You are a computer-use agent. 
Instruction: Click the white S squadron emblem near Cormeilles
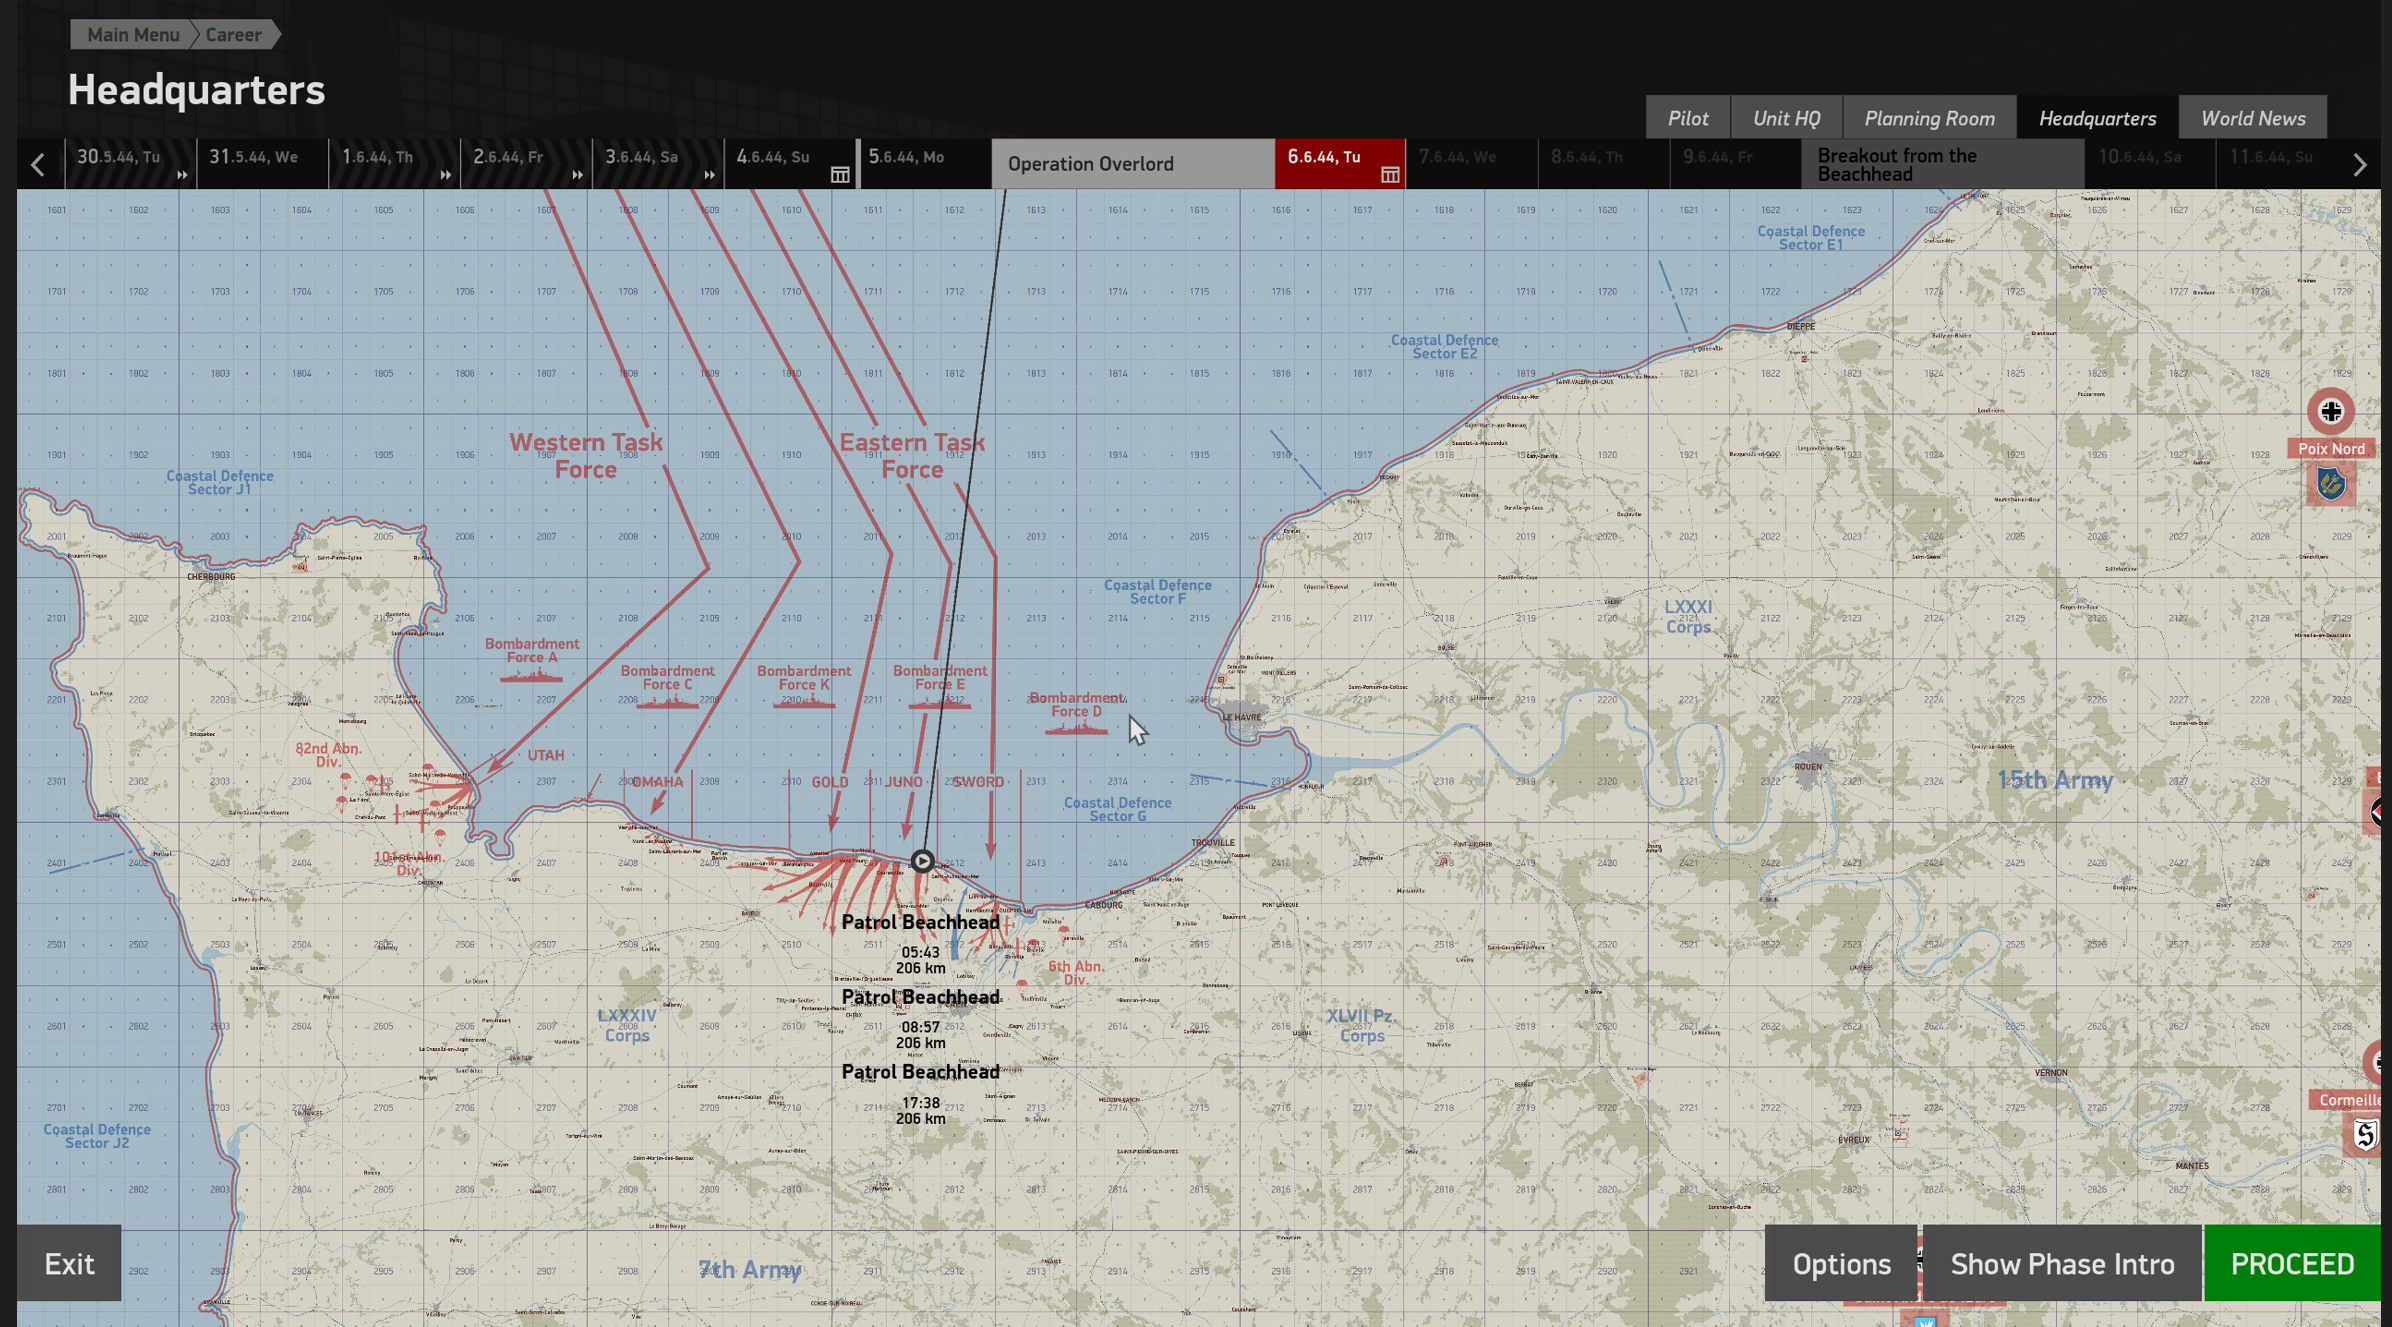(2365, 1134)
